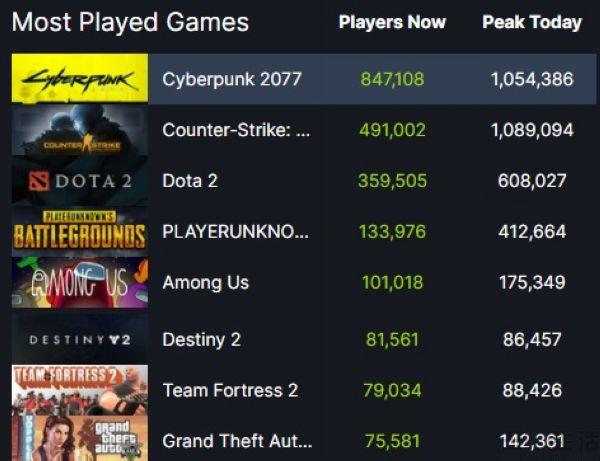Open the Cyberpunk 2077 yellow banner thumbnail

pos(80,78)
